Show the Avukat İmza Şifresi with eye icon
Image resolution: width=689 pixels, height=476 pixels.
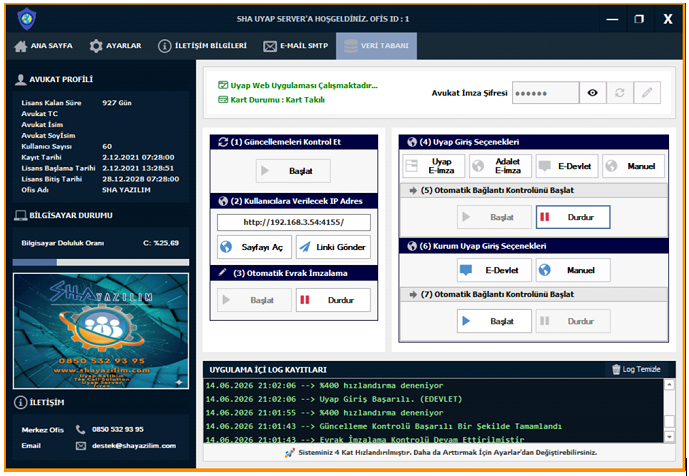[x=592, y=93]
